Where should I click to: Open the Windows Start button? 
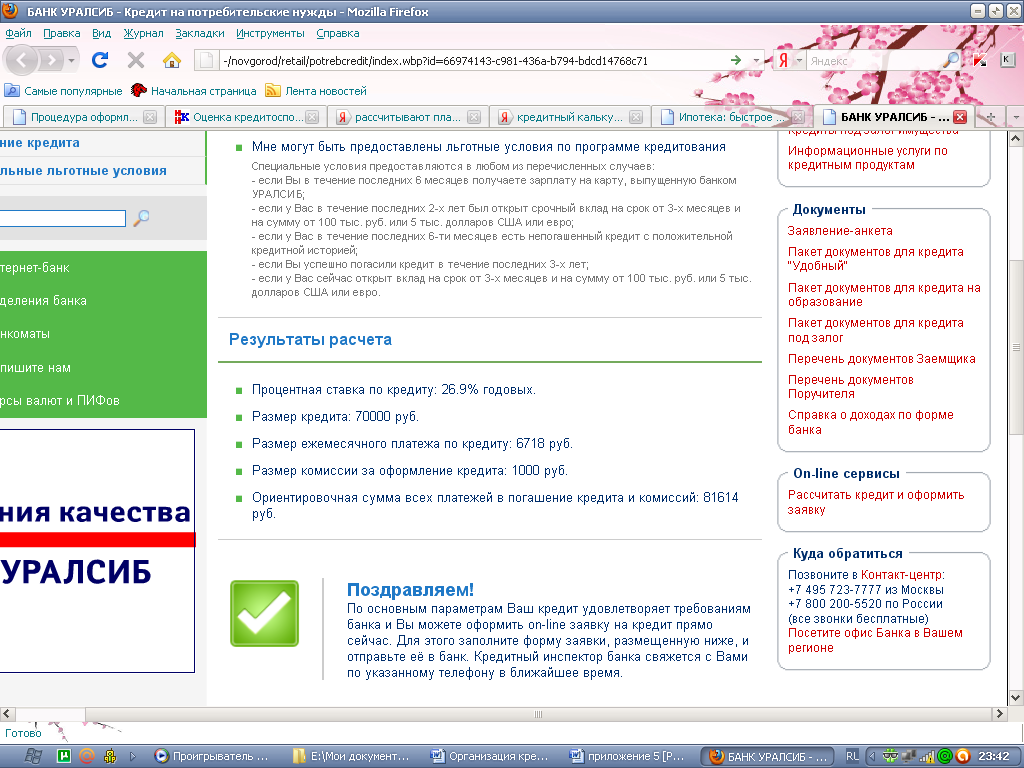click(x=34, y=756)
